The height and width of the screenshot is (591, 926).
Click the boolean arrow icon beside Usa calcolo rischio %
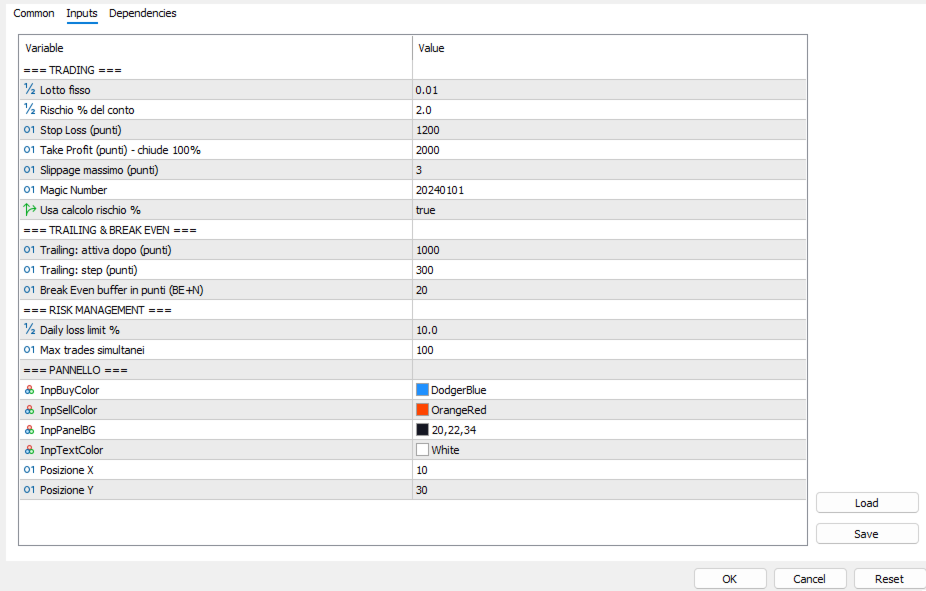point(29,210)
